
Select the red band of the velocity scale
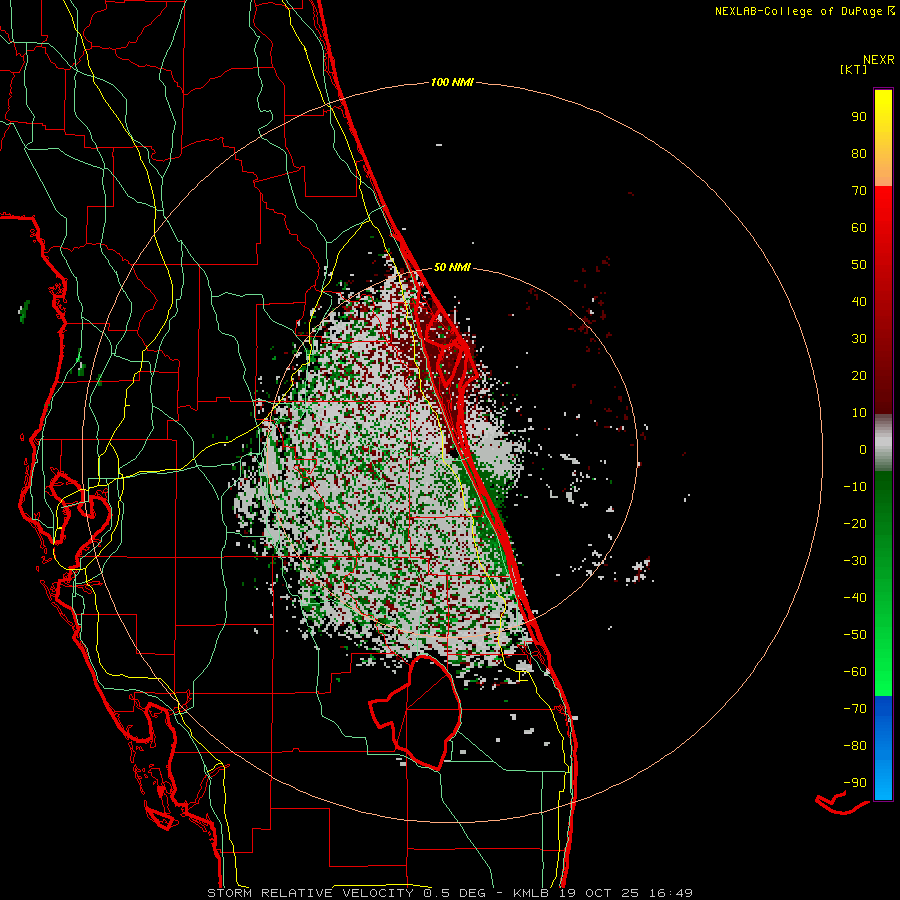pyautogui.click(x=883, y=300)
